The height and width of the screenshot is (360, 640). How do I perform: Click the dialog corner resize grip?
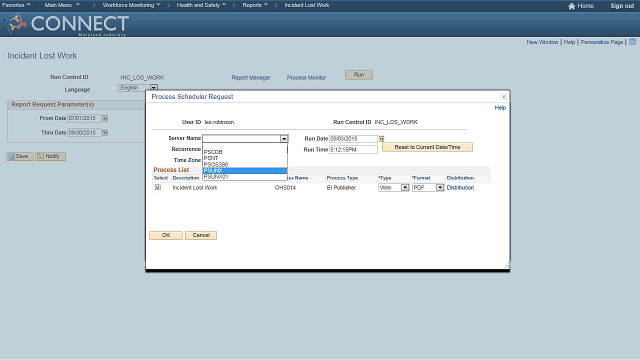[507, 266]
